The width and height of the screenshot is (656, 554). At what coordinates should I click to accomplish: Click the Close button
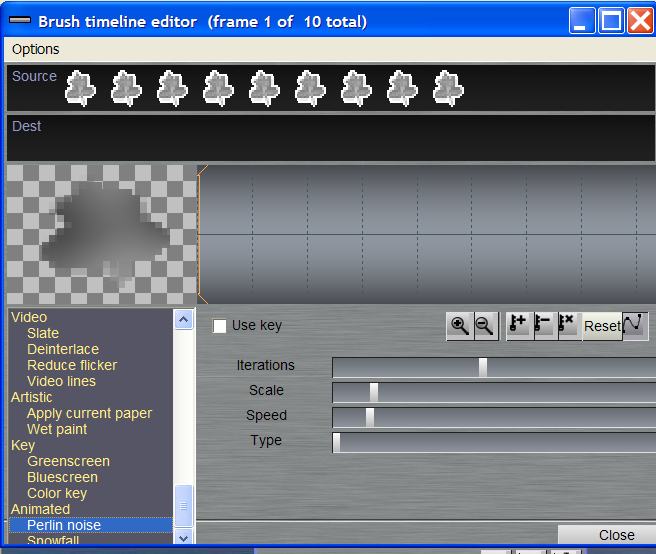pos(616,535)
